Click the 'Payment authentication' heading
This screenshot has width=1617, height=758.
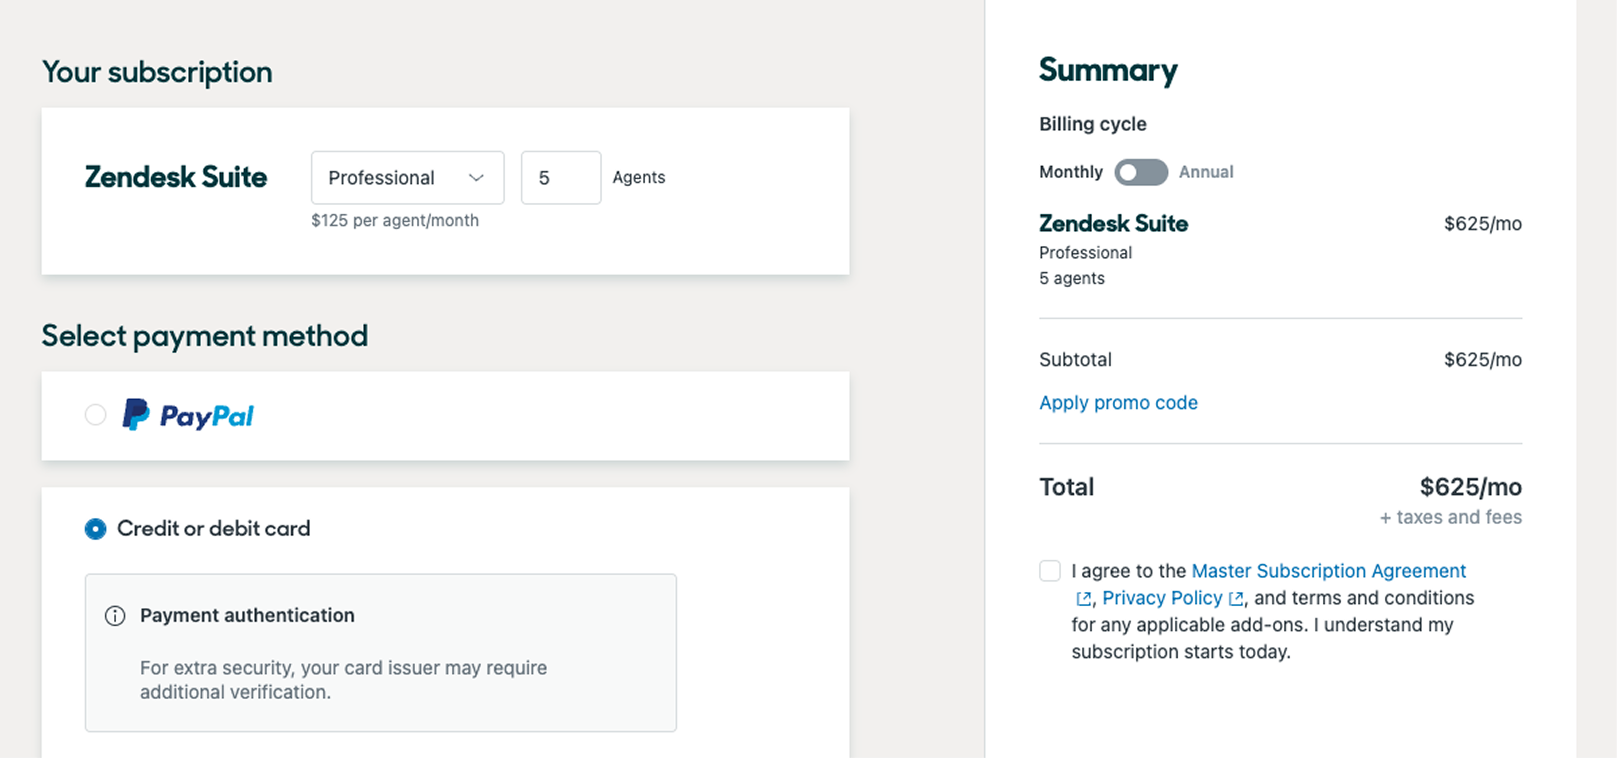point(247,616)
